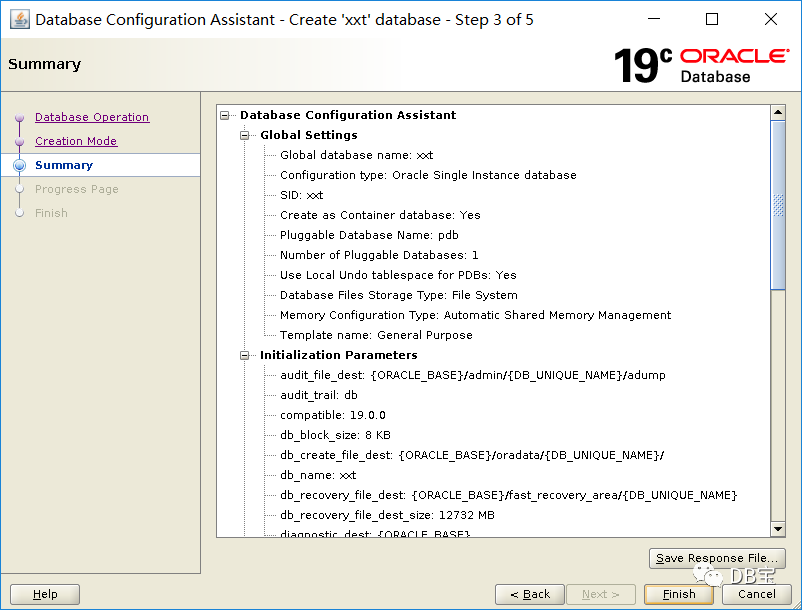Collapse the Initialization Parameters tree node
This screenshot has height=610, width=802.
244,355
